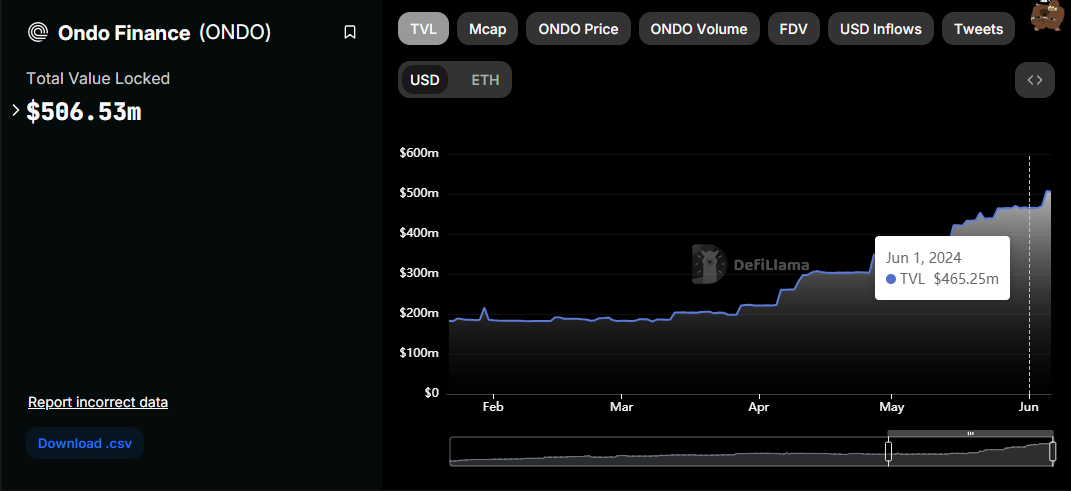Click the May label on x-axis
This screenshot has width=1071, height=491.
coord(891,407)
